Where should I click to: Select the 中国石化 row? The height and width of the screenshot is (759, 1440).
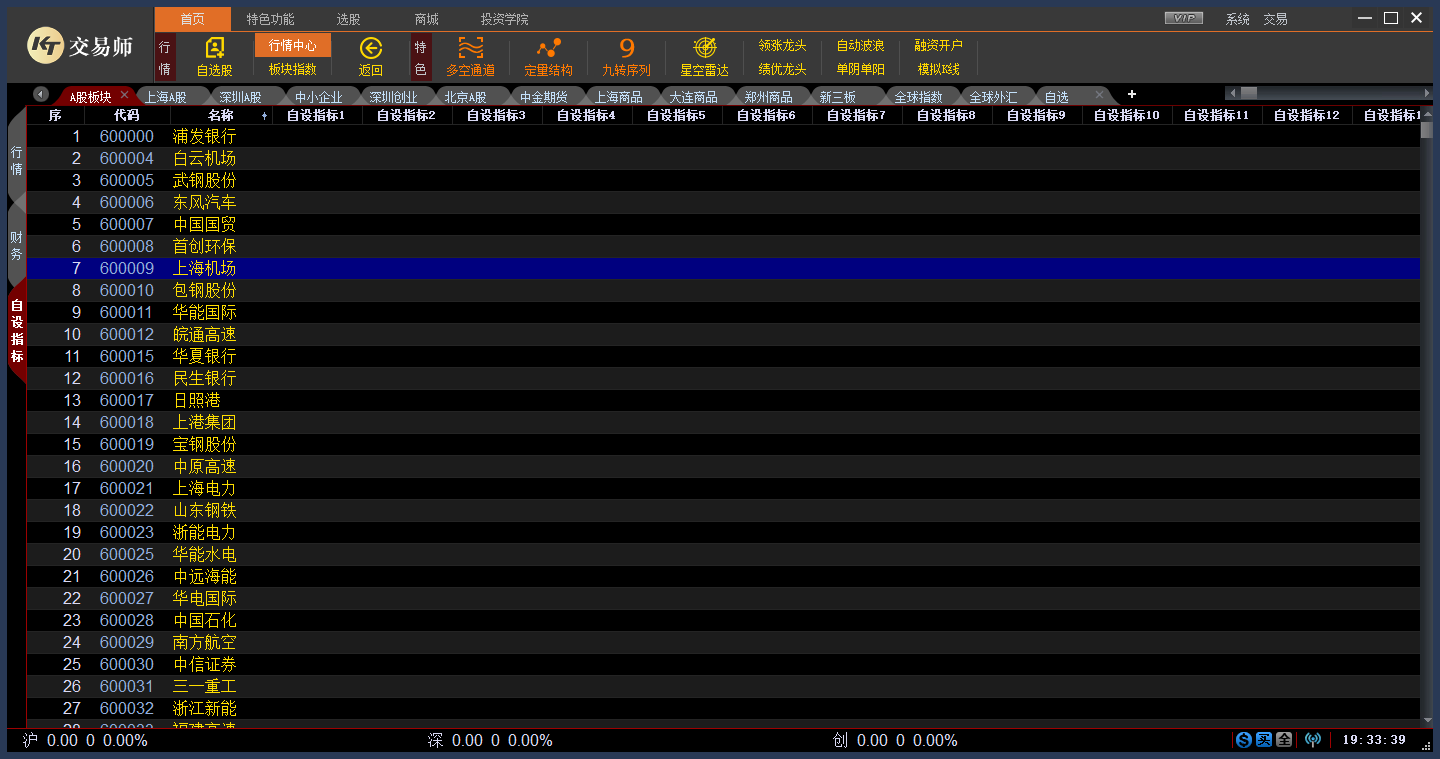click(723, 621)
